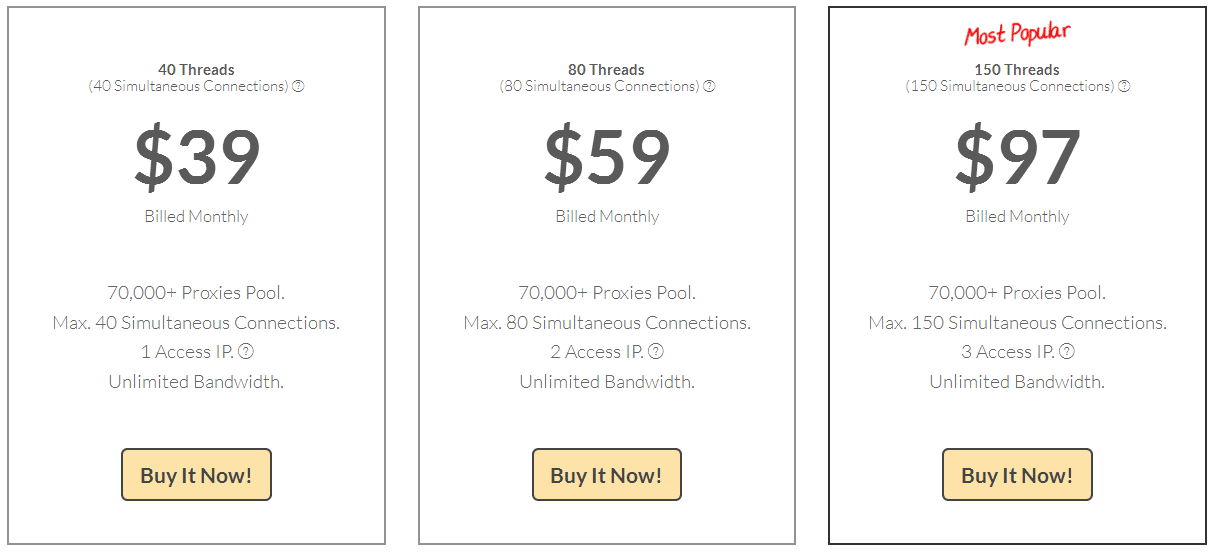Viewport: 1211px width, 553px height.
Task: Click the $59 price text
Action: point(607,158)
